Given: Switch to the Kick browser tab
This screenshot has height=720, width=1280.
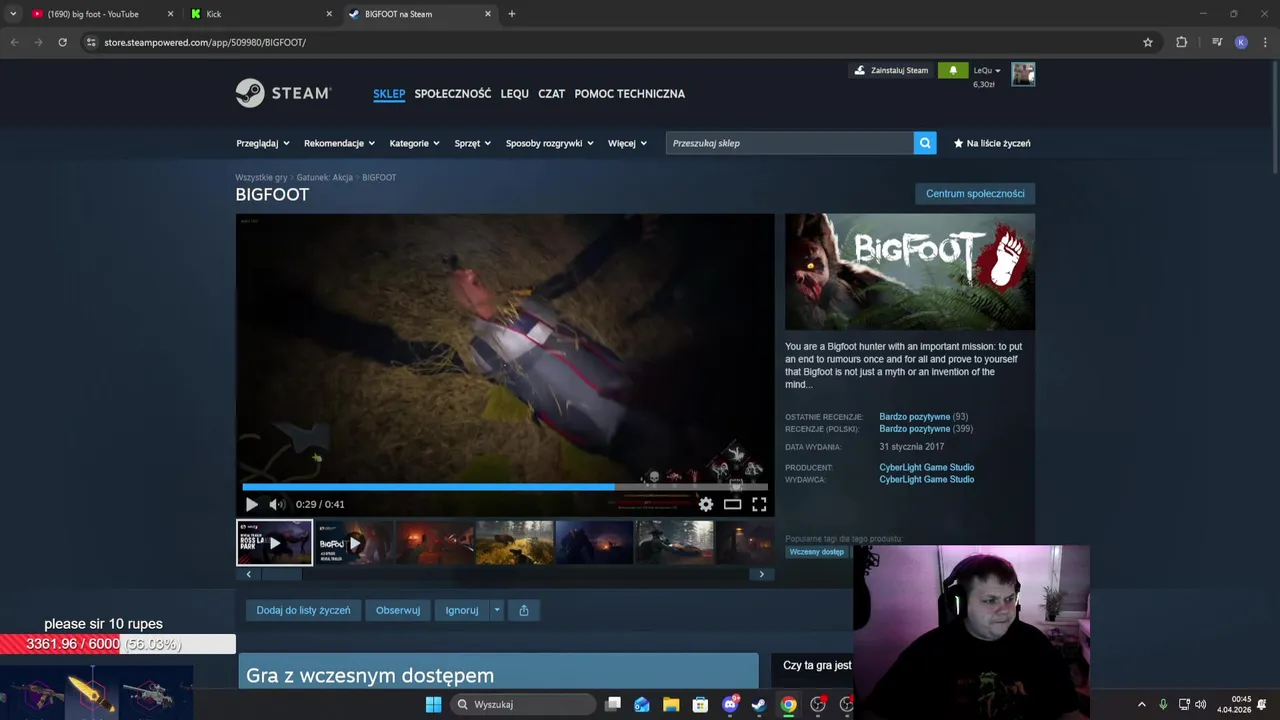Looking at the screenshot, I should (260, 14).
